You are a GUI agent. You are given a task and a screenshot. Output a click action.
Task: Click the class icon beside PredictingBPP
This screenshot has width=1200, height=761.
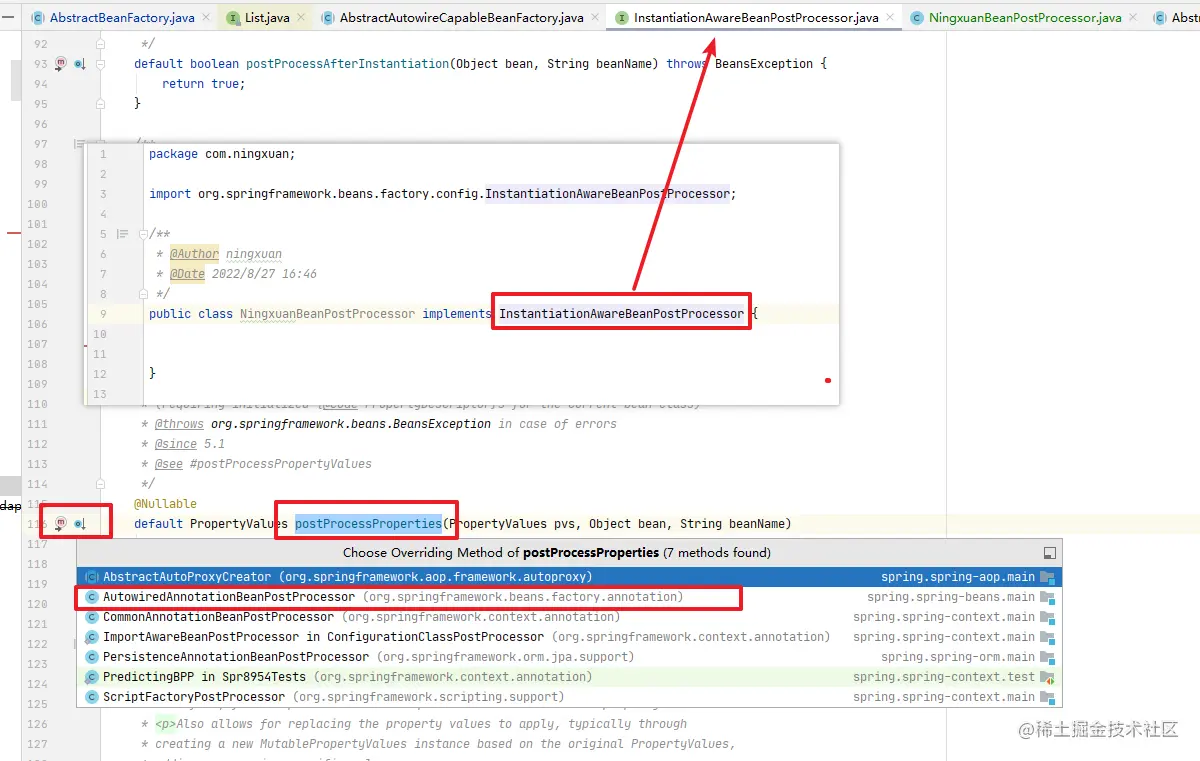92,677
